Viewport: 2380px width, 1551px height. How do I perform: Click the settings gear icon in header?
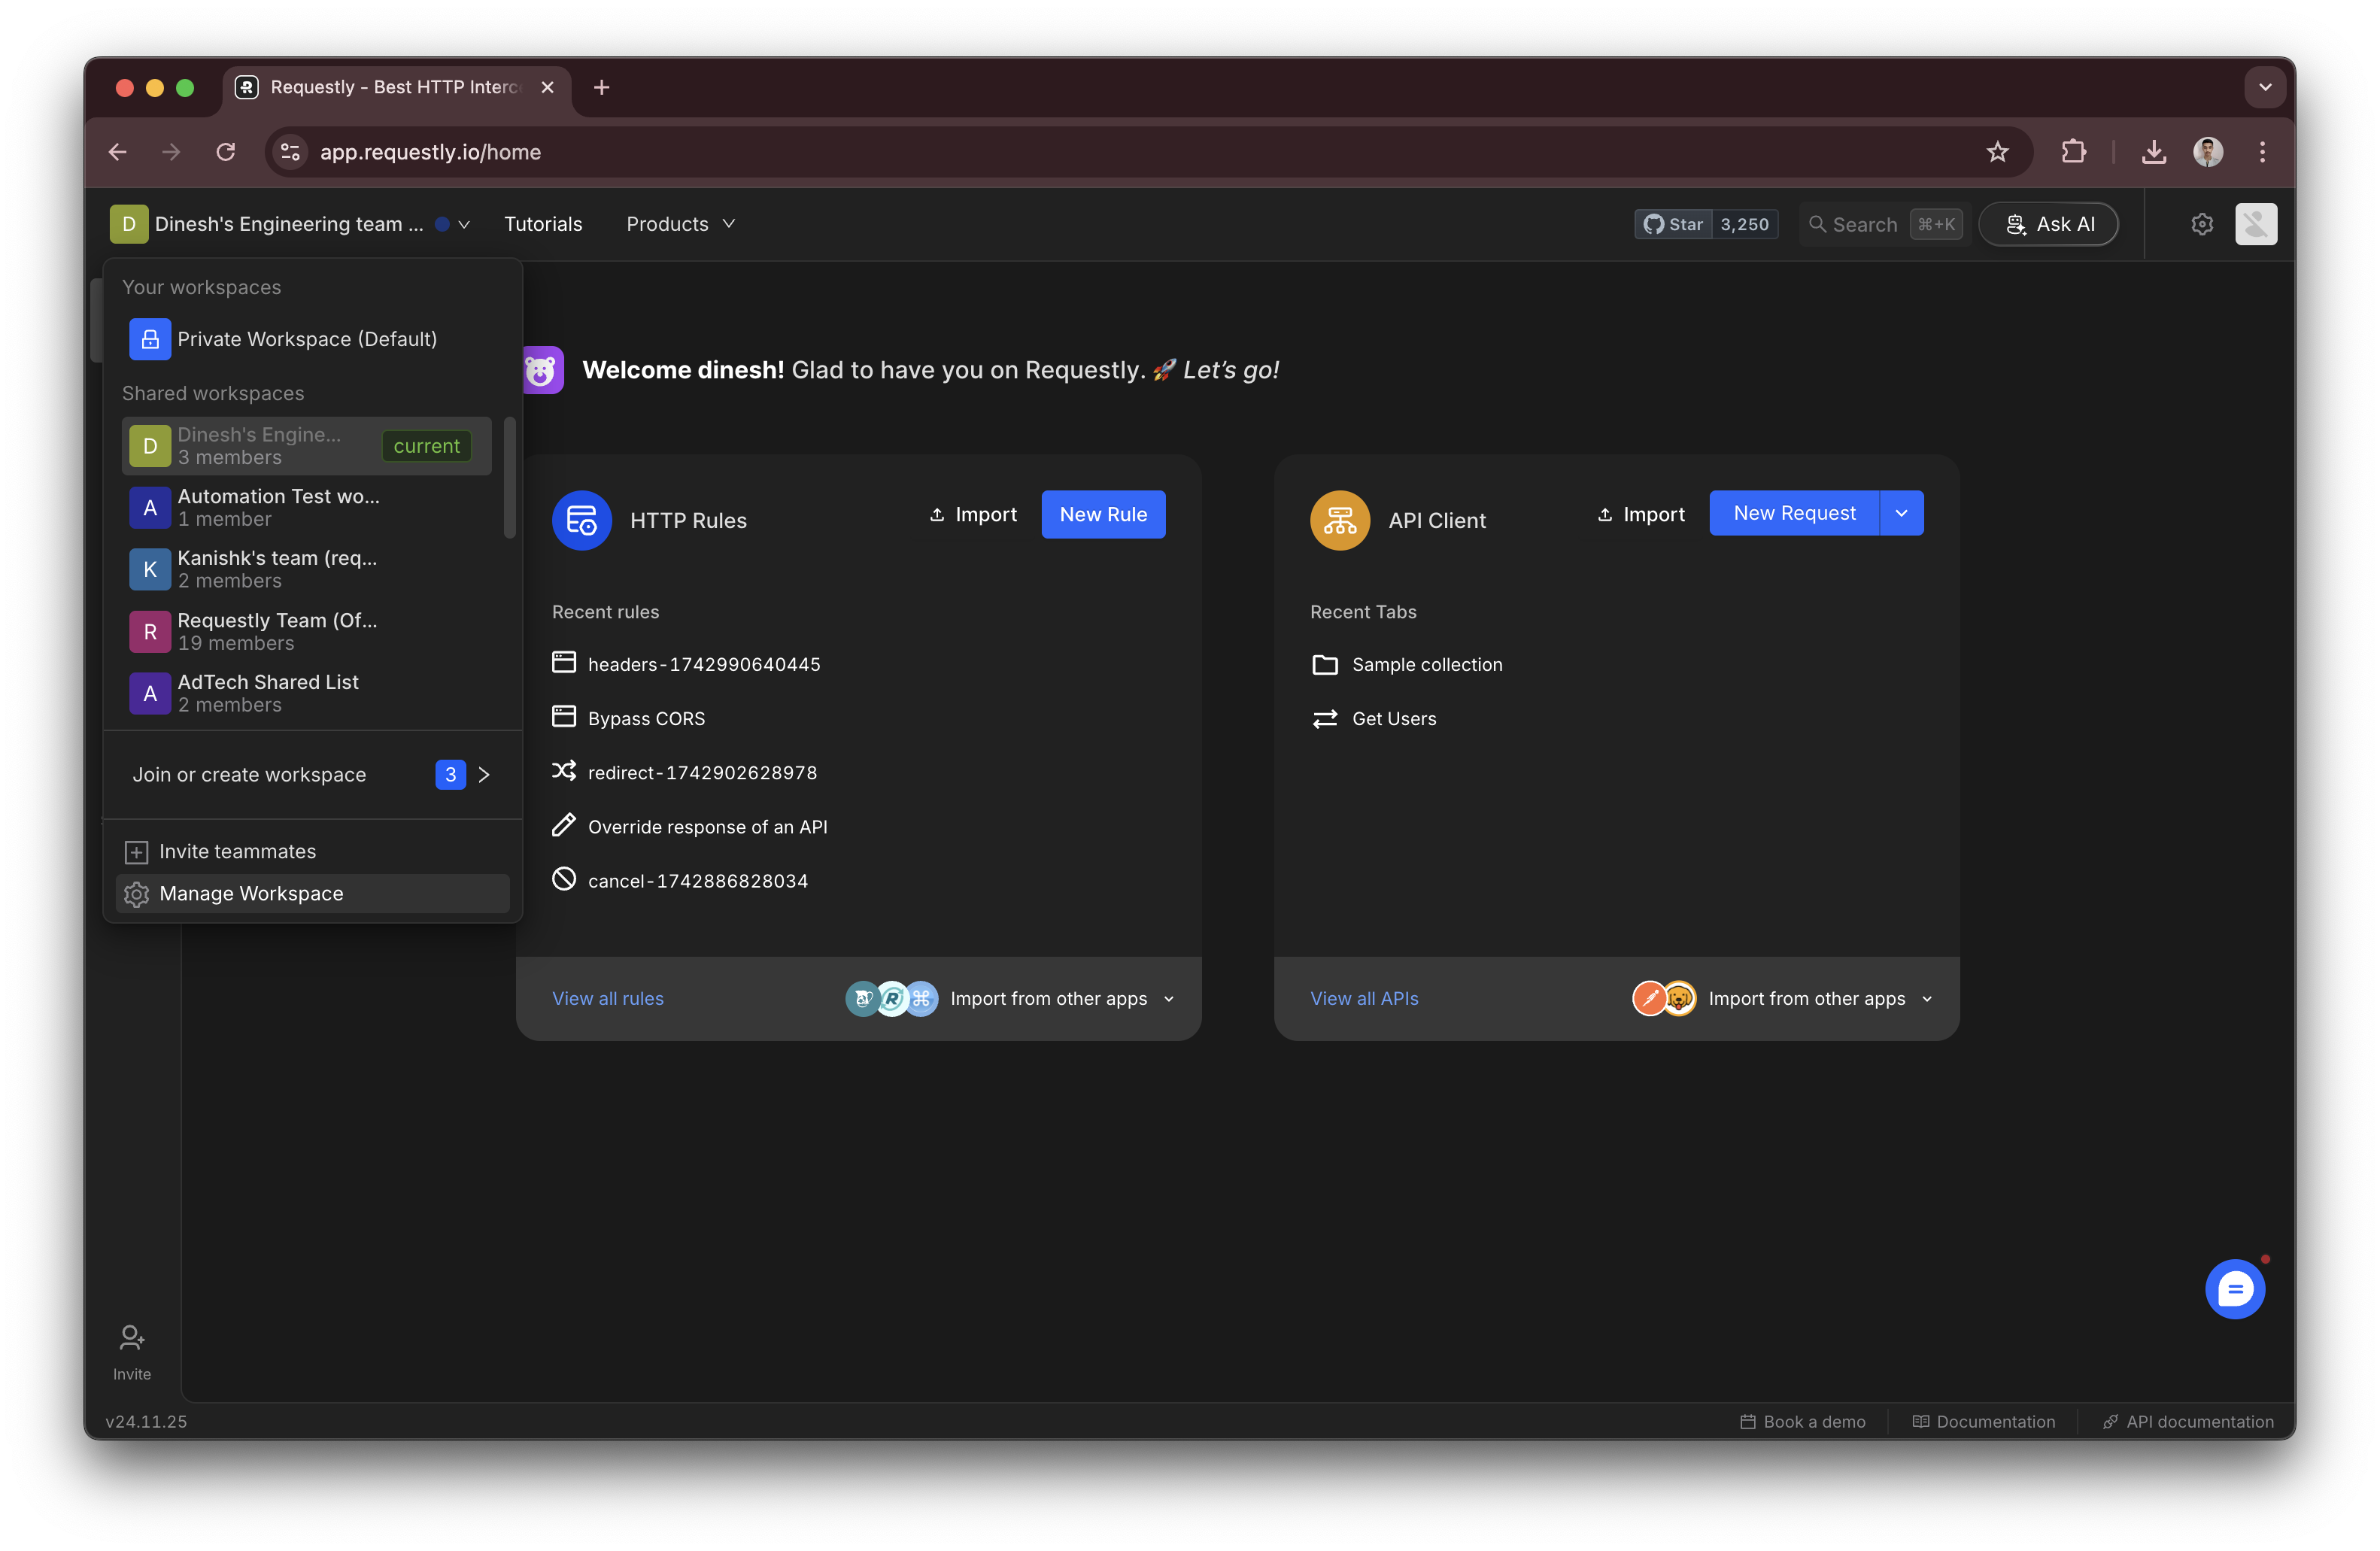tap(2201, 224)
